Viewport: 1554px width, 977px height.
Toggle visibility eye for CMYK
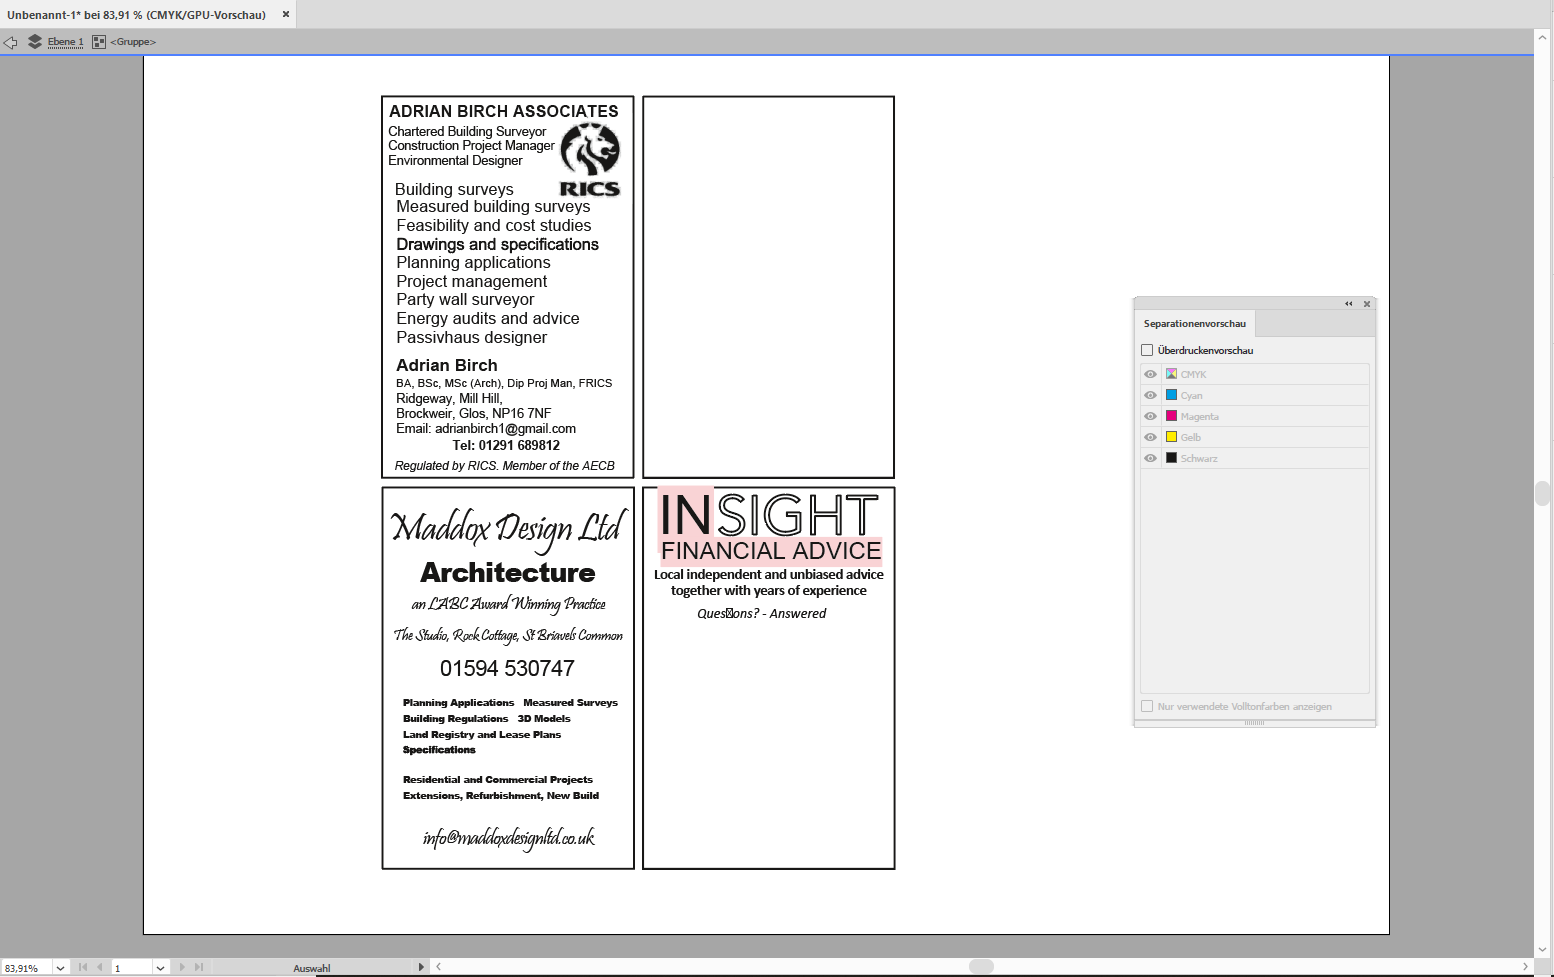coord(1150,374)
